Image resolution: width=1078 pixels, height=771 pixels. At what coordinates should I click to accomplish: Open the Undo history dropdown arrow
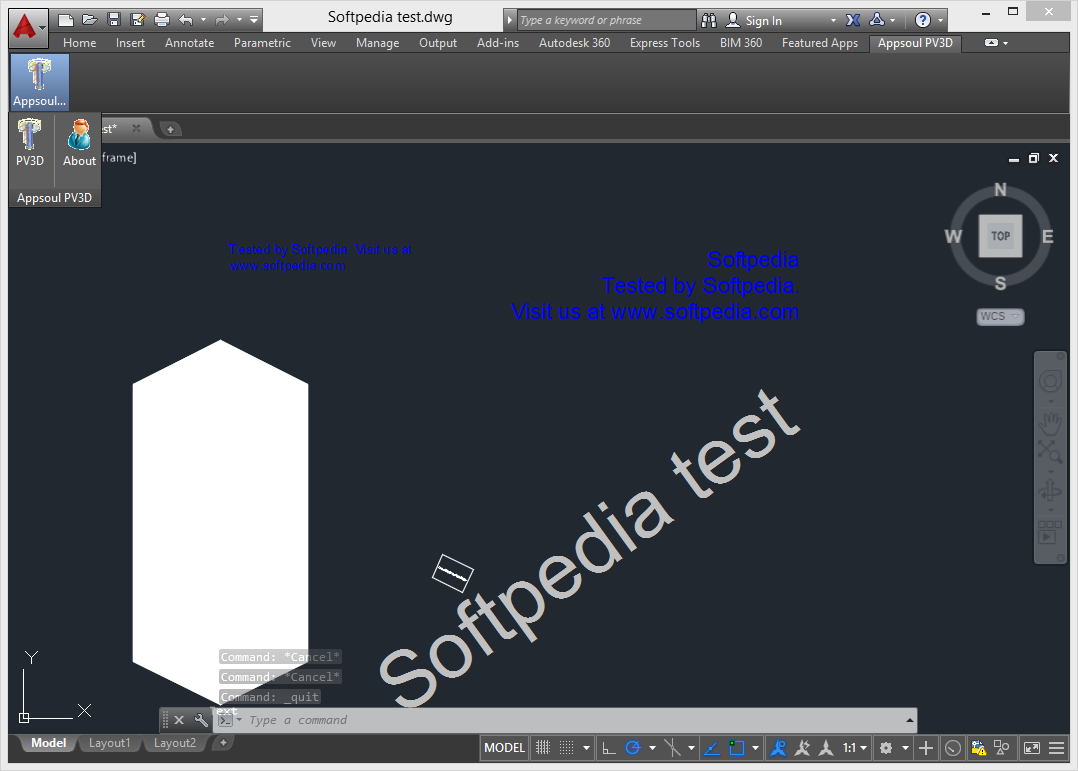point(204,20)
